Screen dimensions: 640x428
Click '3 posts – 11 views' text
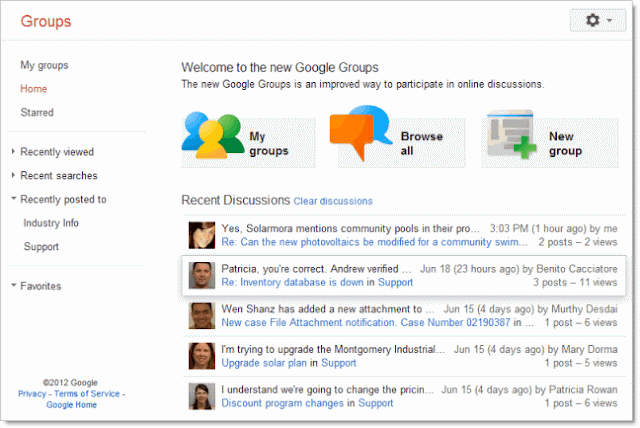pyautogui.click(x=575, y=282)
